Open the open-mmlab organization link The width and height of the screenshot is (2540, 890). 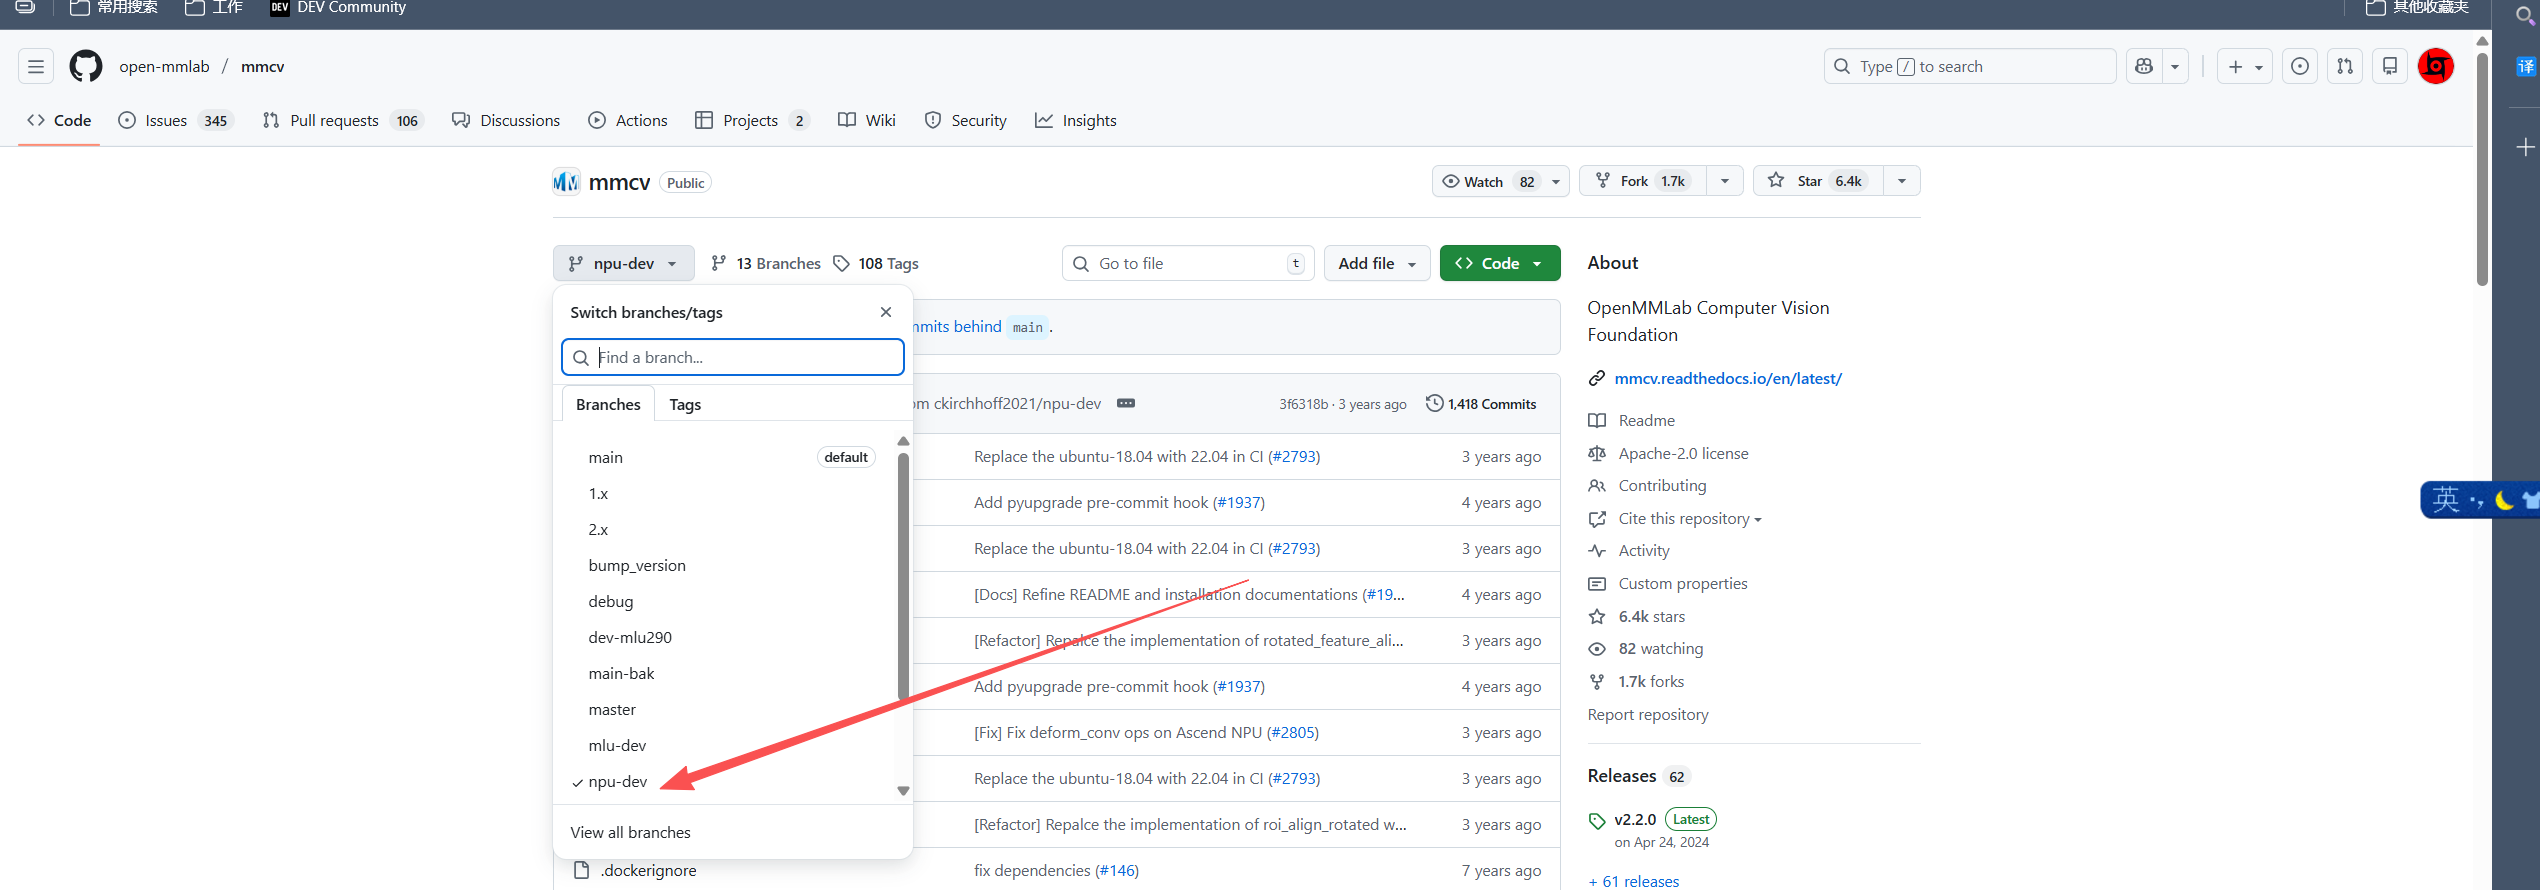(x=164, y=67)
